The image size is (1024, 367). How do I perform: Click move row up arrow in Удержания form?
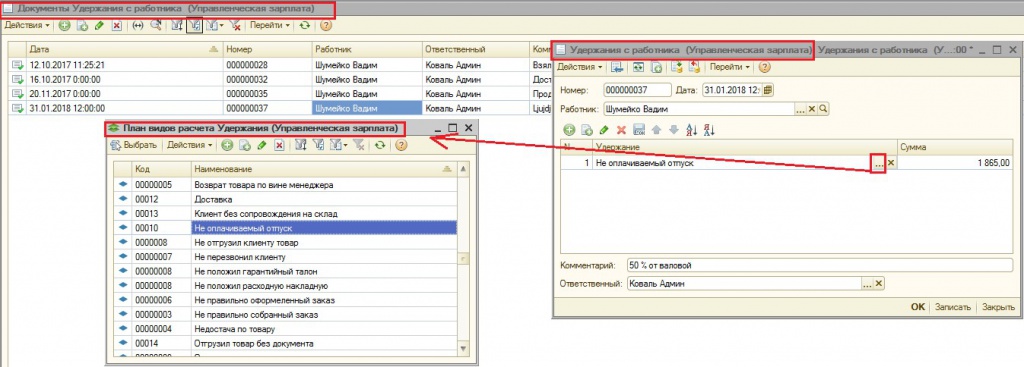pos(657,130)
